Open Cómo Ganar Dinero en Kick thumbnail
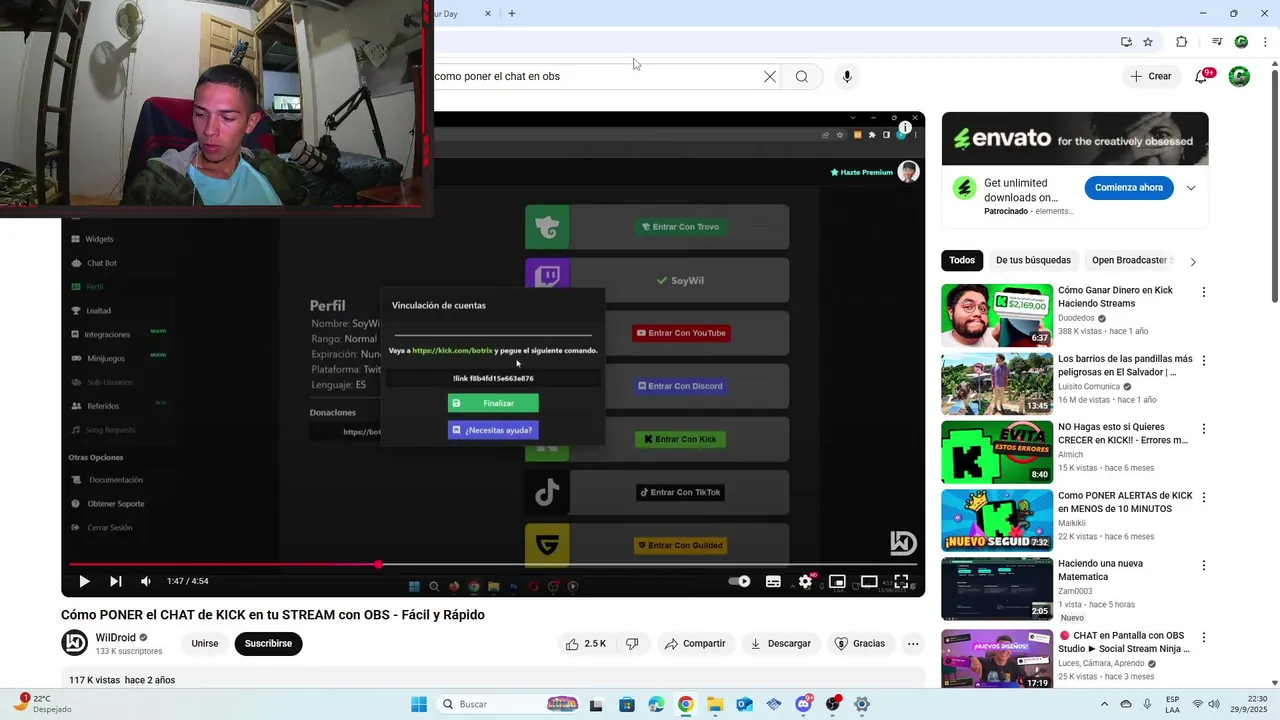The height and width of the screenshot is (720, 1280). pos(997,316)
